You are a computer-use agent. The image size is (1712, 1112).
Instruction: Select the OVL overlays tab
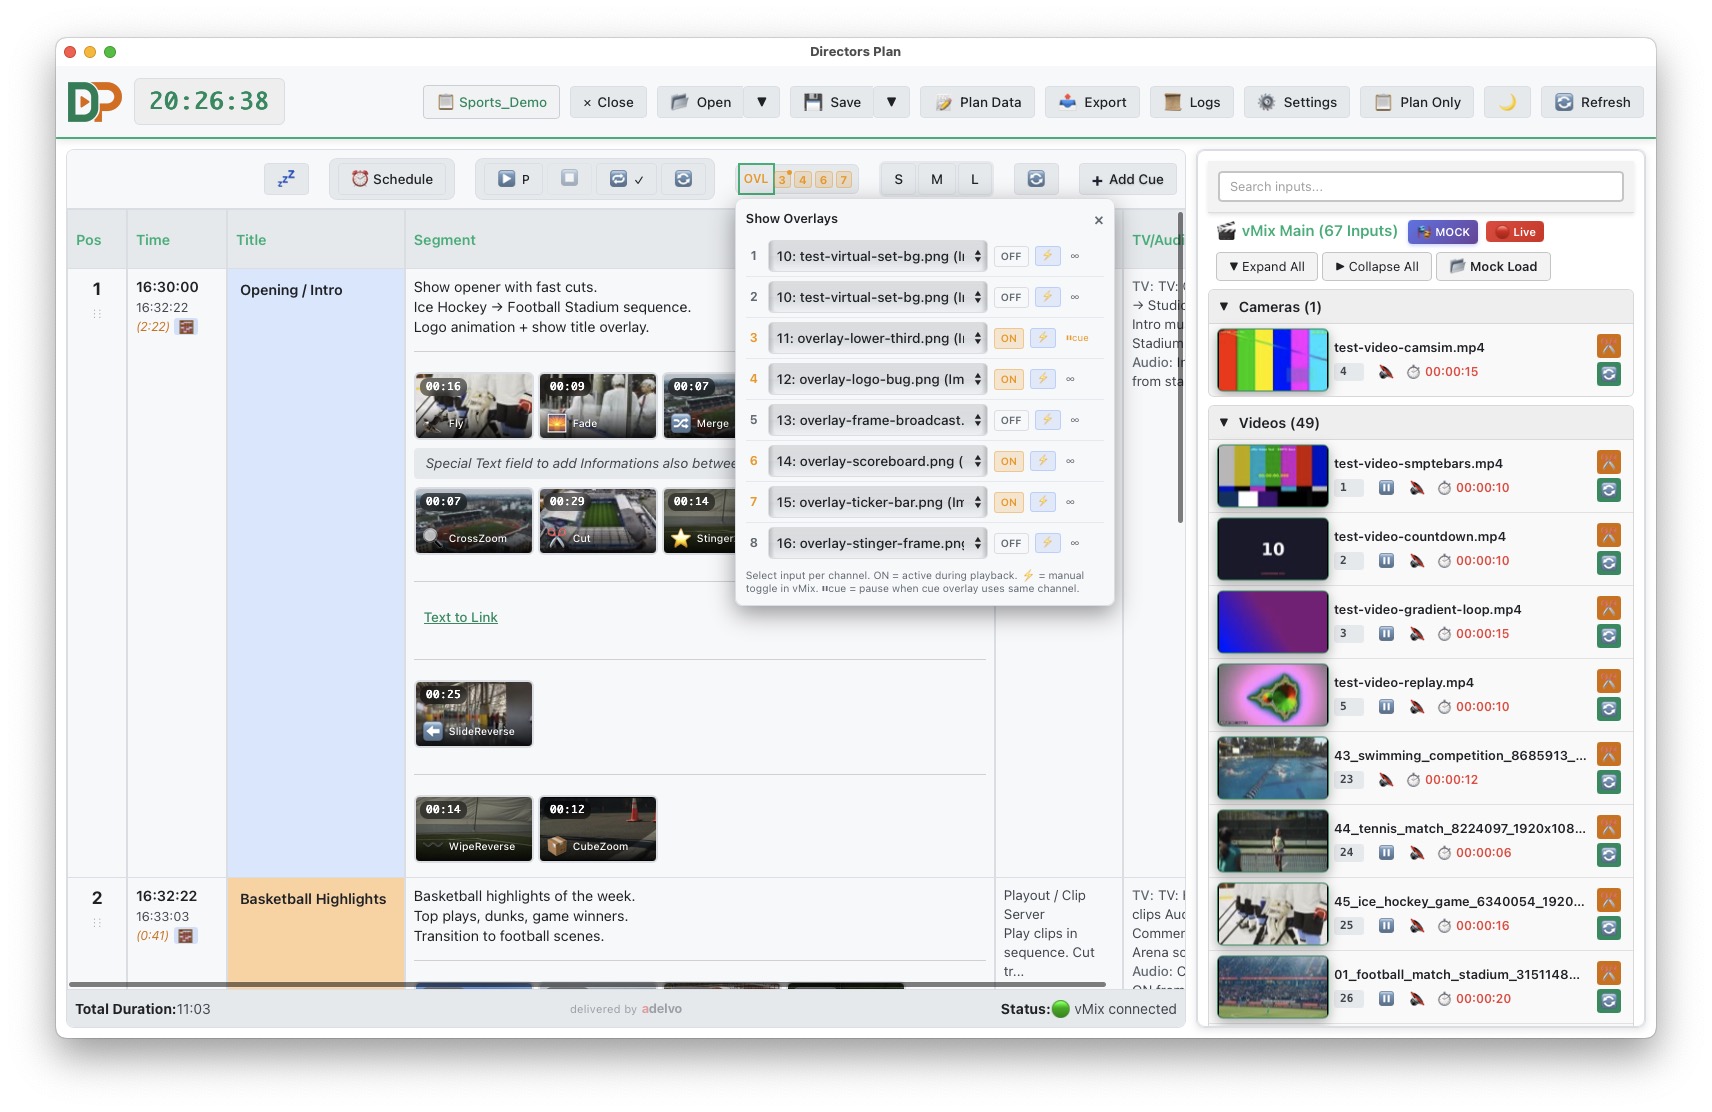coord(756,178)
